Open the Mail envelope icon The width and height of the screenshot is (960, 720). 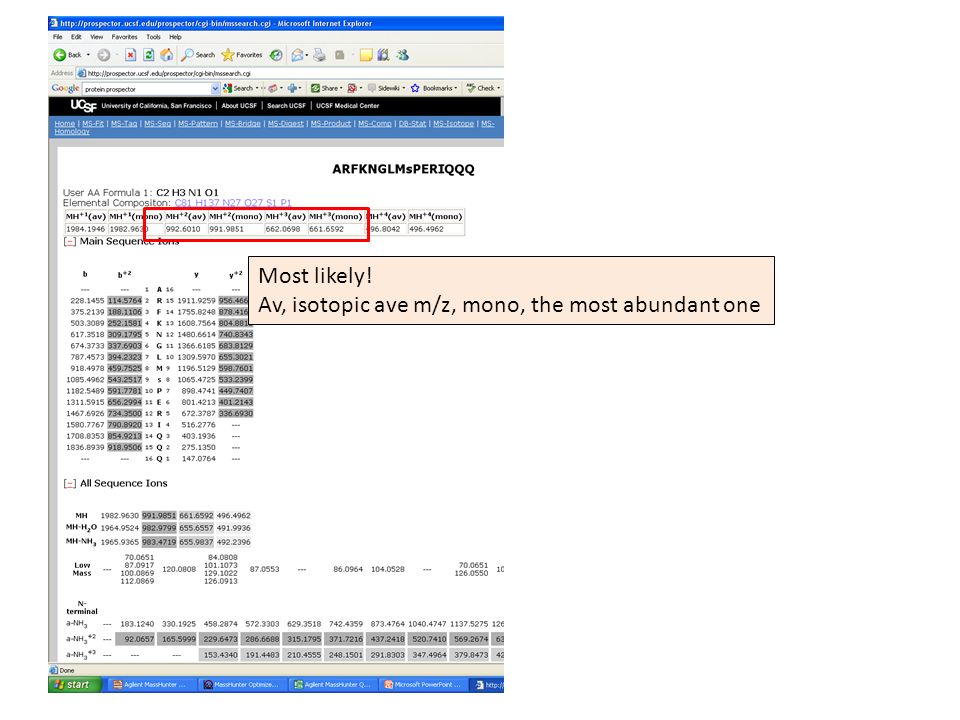pos(298,55)
